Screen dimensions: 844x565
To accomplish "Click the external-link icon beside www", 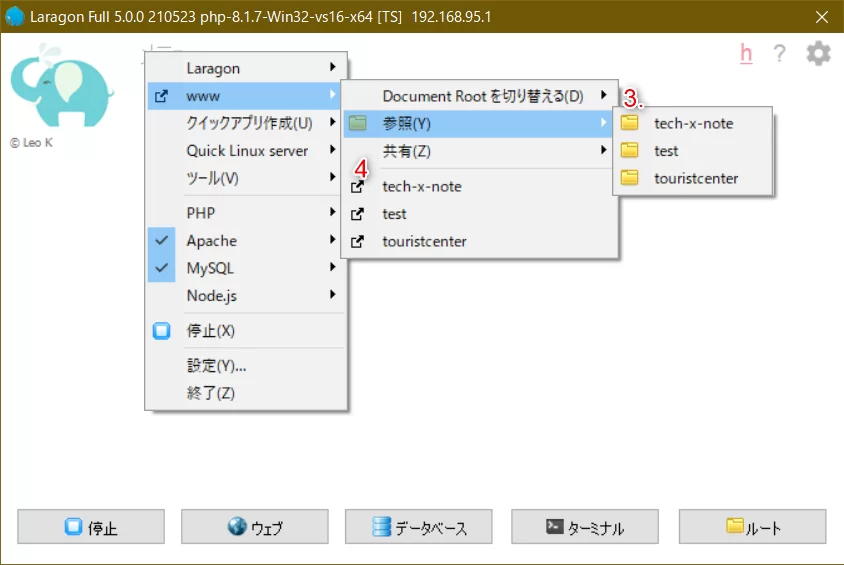I will tap(161, 96).
